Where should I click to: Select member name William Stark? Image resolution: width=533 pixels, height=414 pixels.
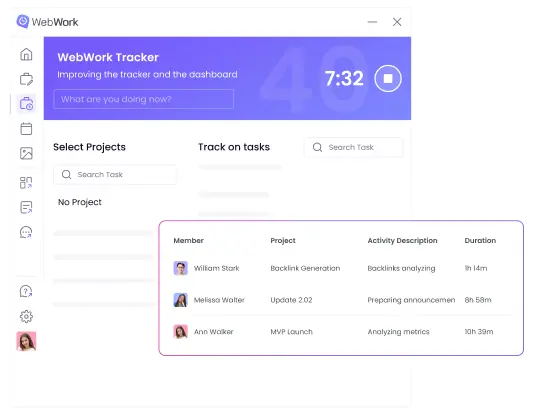[x=217, y=268]
